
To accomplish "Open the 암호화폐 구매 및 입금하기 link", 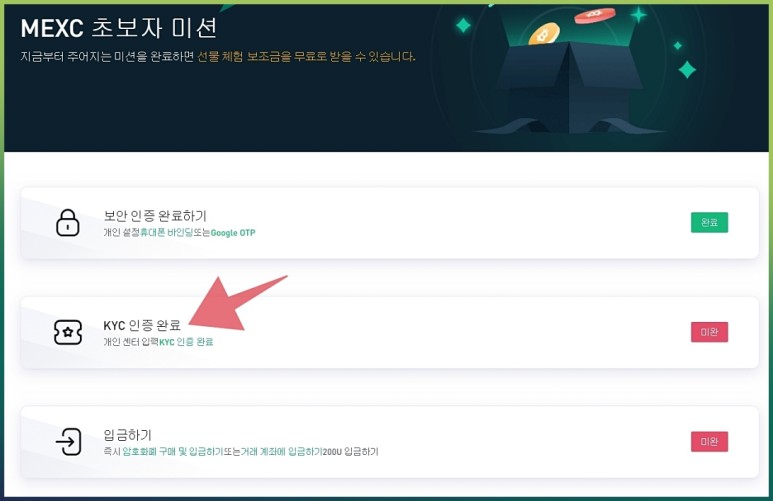I will click(x=173, y=451).
